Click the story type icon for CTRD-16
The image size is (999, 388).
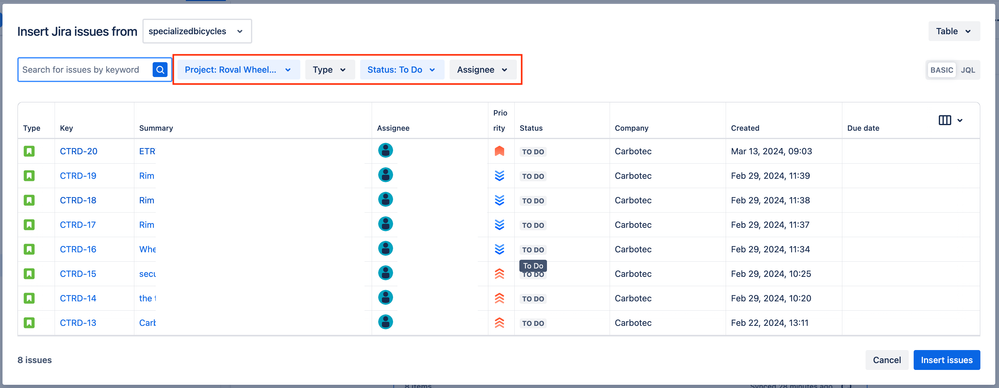coord(29,249)
